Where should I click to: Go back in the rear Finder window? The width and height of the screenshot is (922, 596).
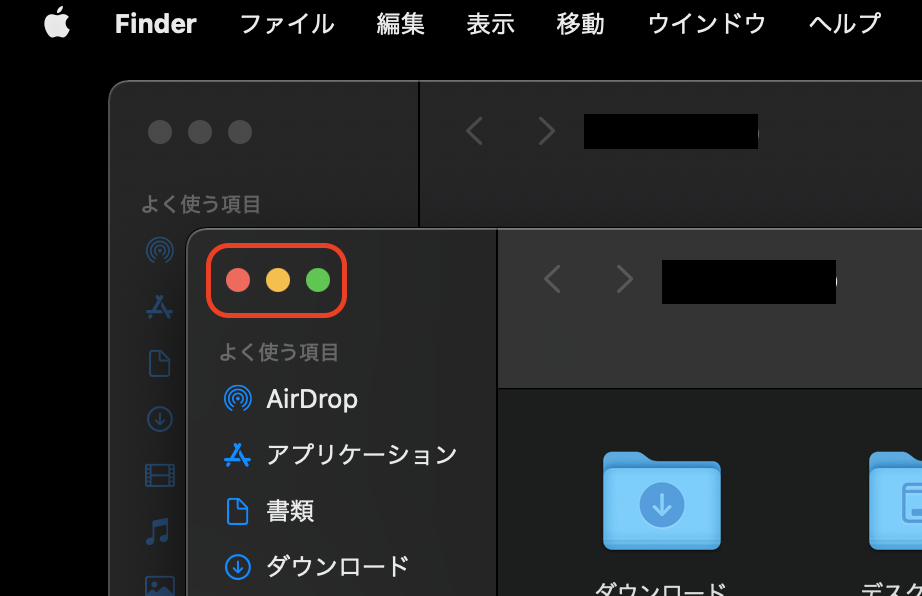474,130
